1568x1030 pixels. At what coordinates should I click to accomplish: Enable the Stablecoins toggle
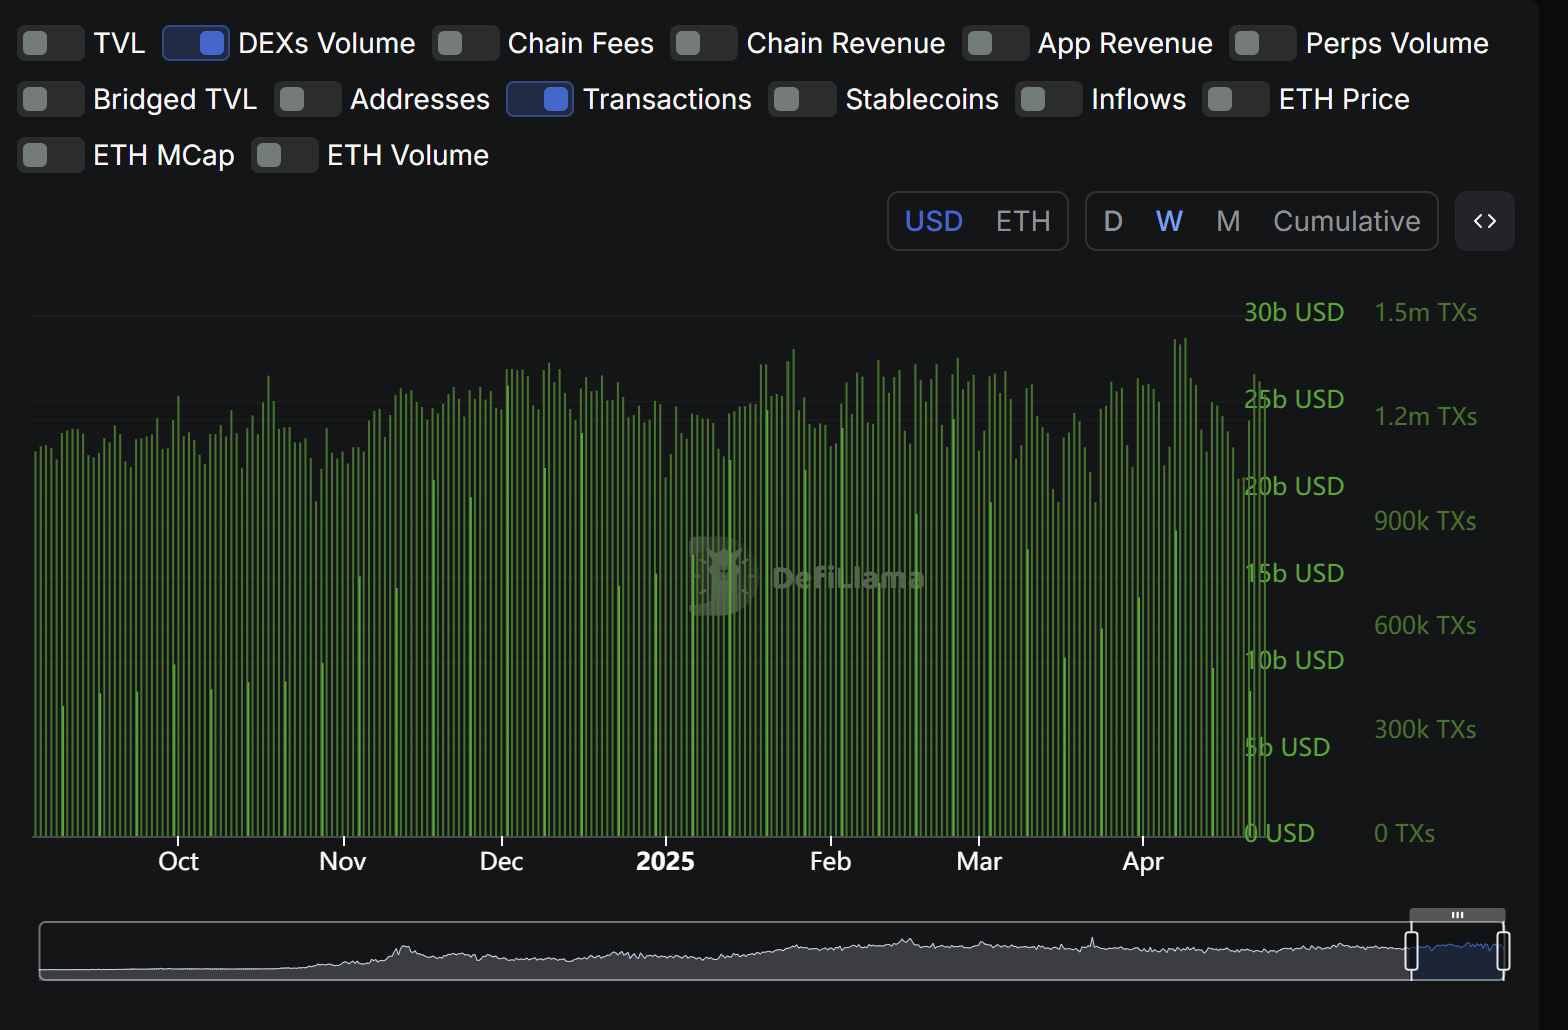802,100
